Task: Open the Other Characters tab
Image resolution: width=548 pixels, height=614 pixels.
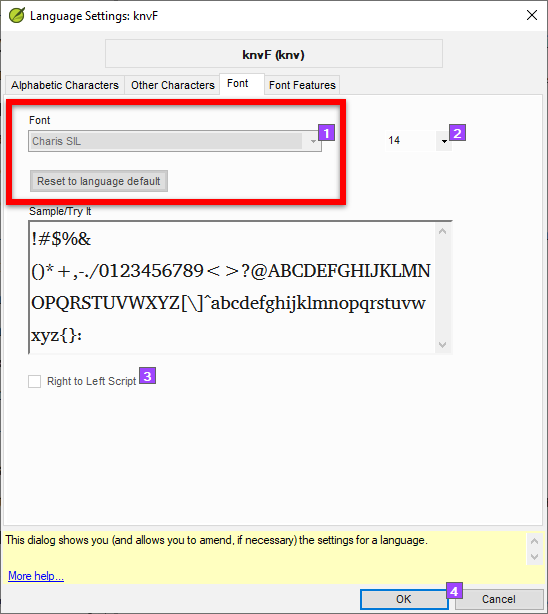Action: [172, 85]
